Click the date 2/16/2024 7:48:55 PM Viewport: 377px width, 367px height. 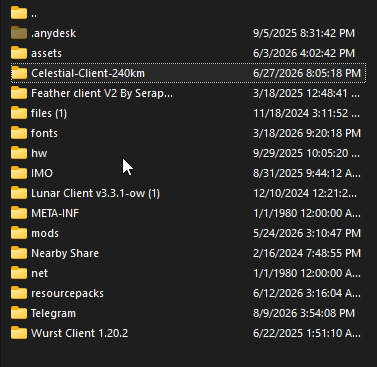tap(307, 253)
